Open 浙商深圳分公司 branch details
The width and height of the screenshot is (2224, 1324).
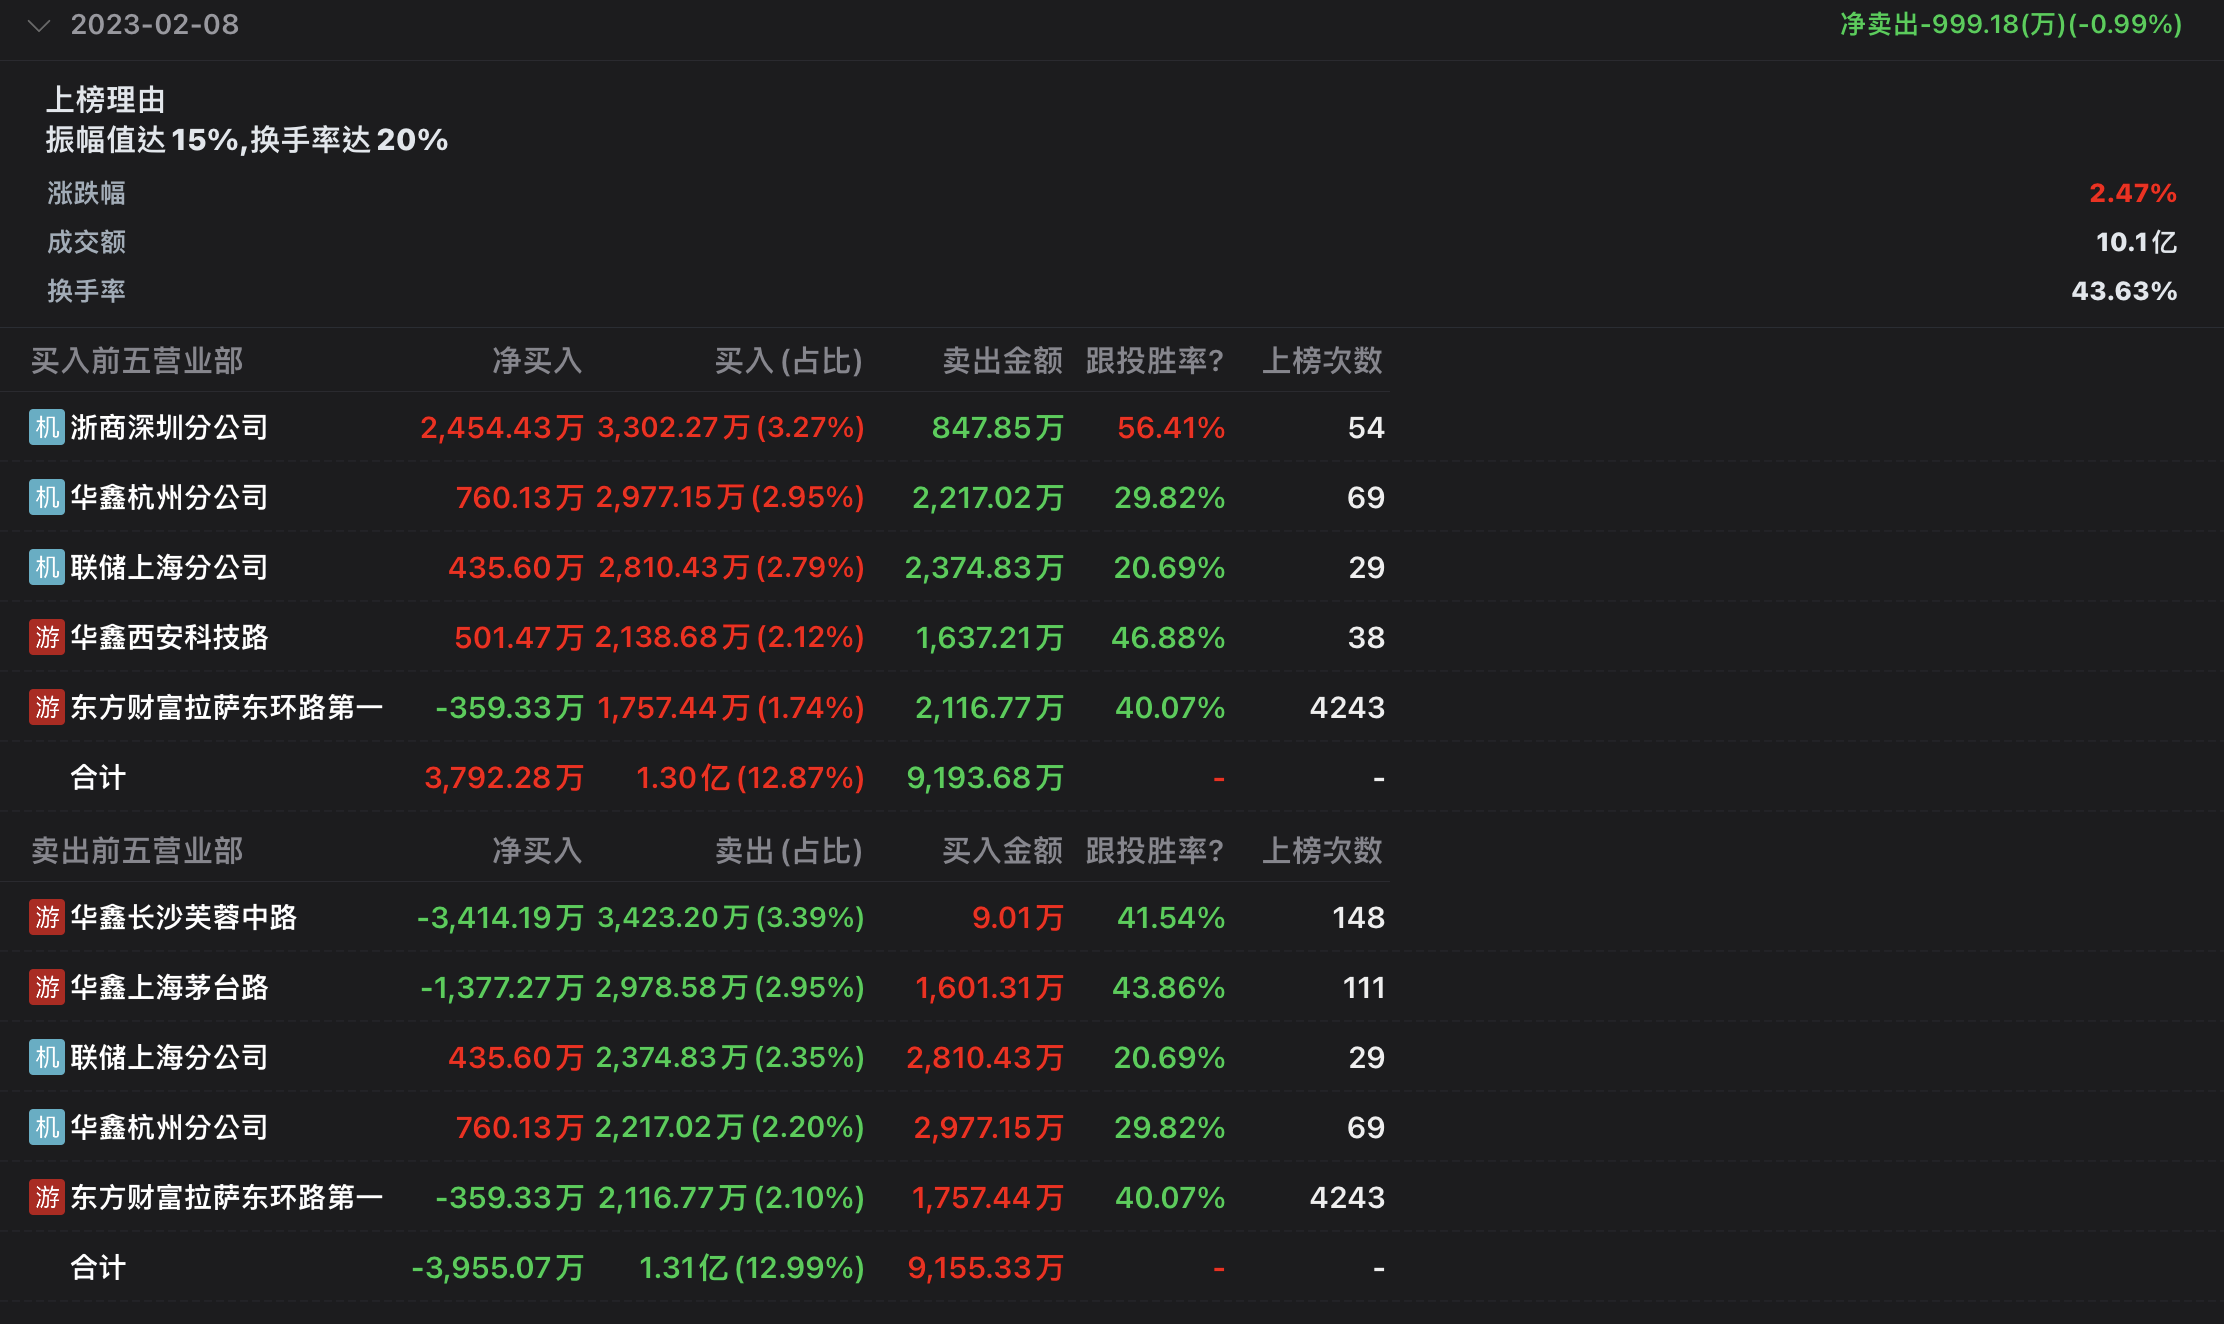click(x=169, y=427)
